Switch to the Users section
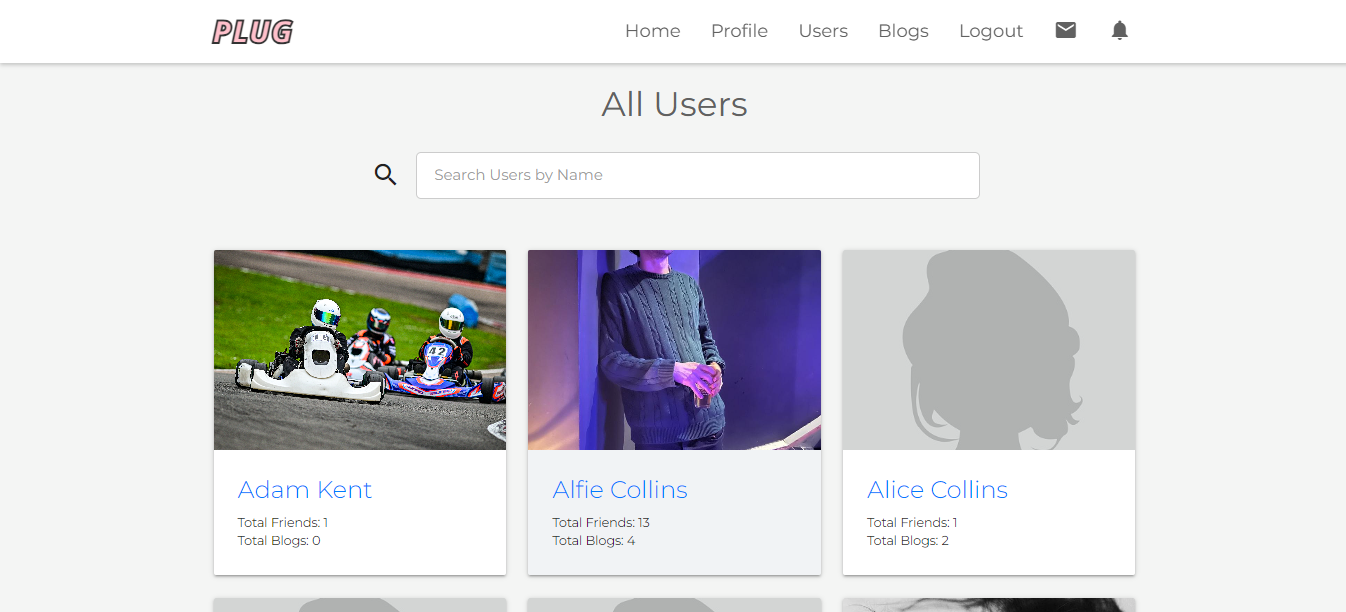 pos(823,31)
